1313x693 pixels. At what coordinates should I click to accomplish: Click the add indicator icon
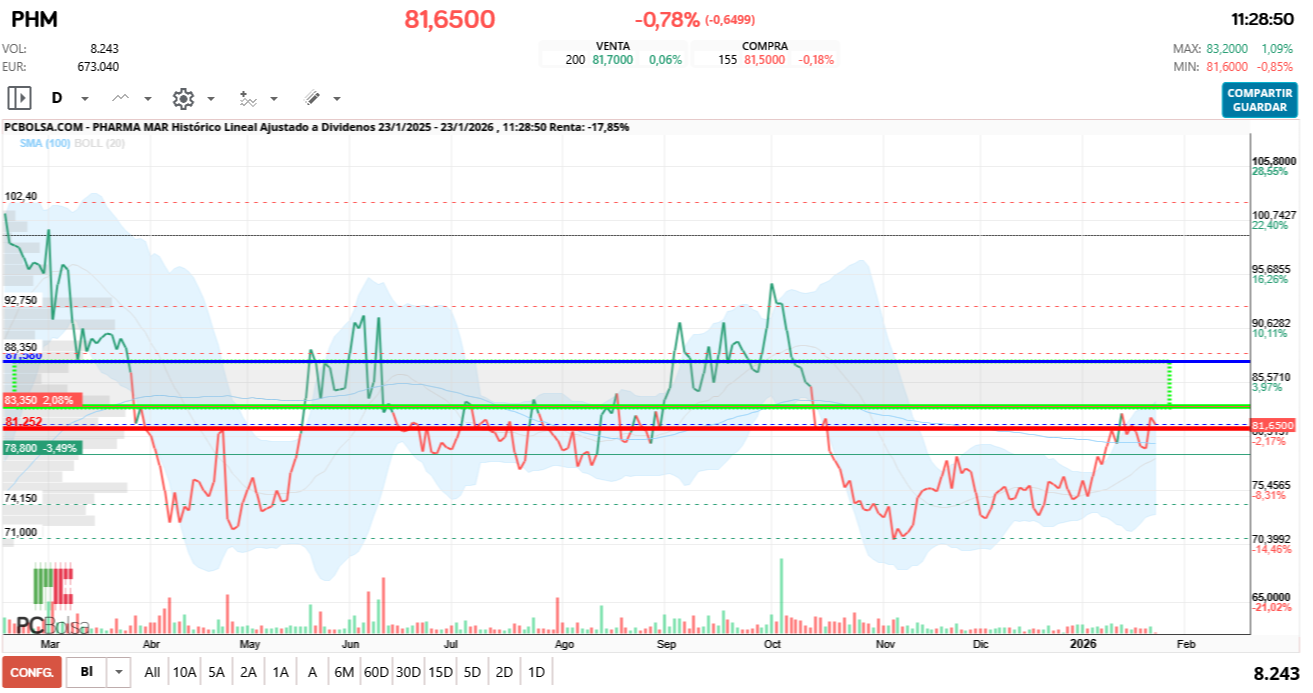point(247,98)
